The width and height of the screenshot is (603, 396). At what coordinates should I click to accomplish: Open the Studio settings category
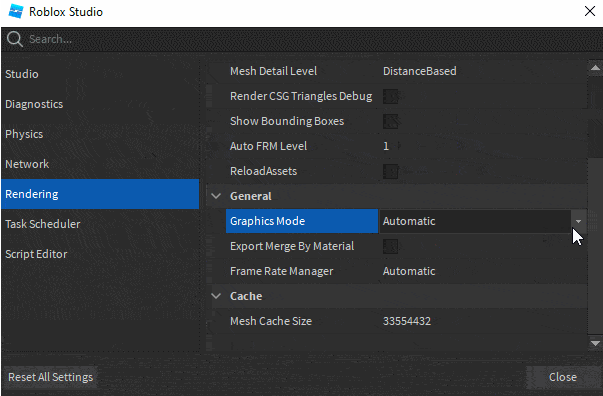[x=100, y=74]
